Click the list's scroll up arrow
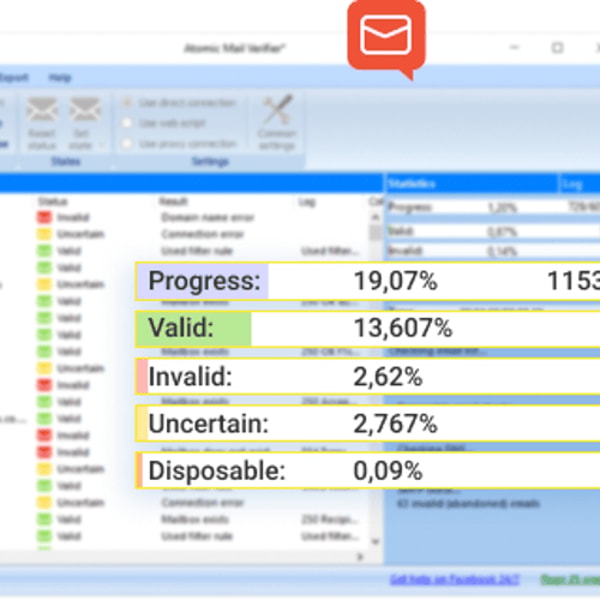The width and height of the screenshot is (600, 600). tap(376, 217)
